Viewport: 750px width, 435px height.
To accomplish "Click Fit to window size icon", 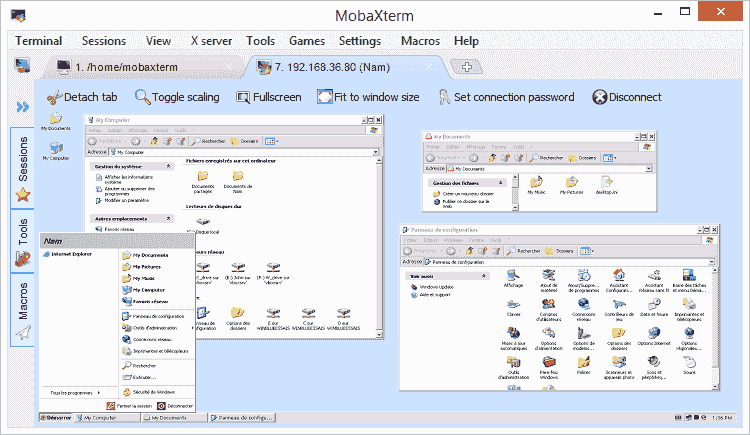I will pos(324,97).
